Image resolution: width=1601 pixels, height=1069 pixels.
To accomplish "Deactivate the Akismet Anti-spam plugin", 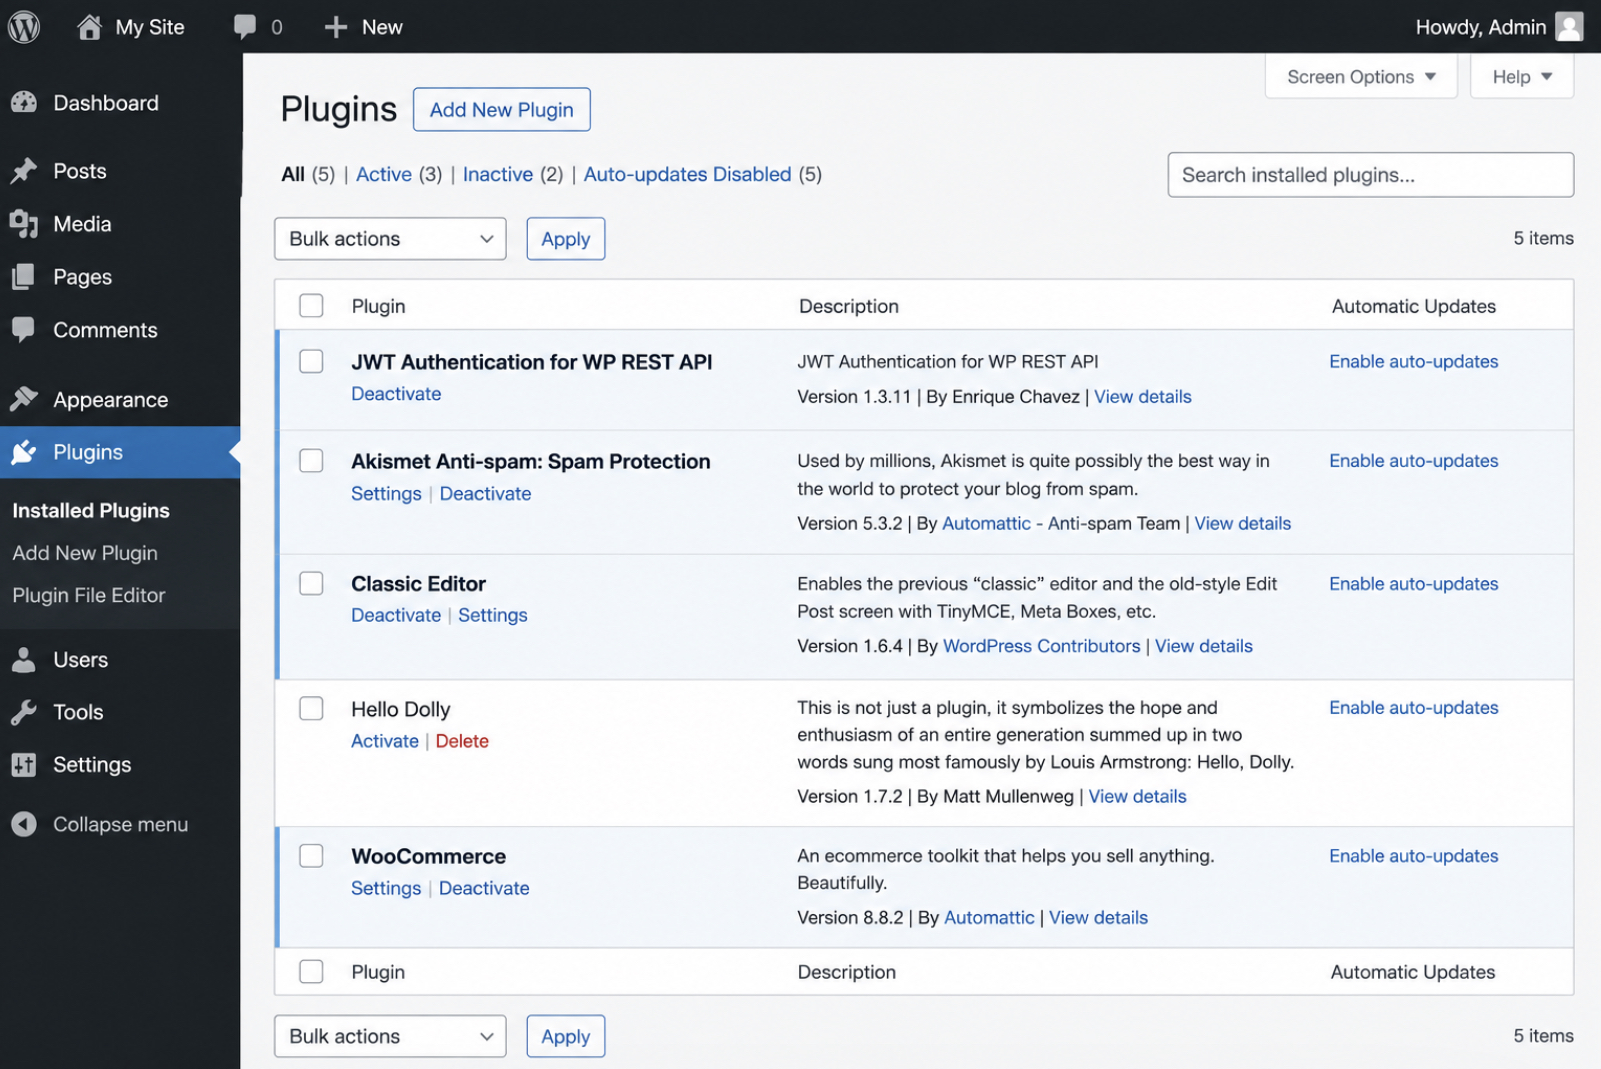I will pyautogui.click(x=485, y=494).
